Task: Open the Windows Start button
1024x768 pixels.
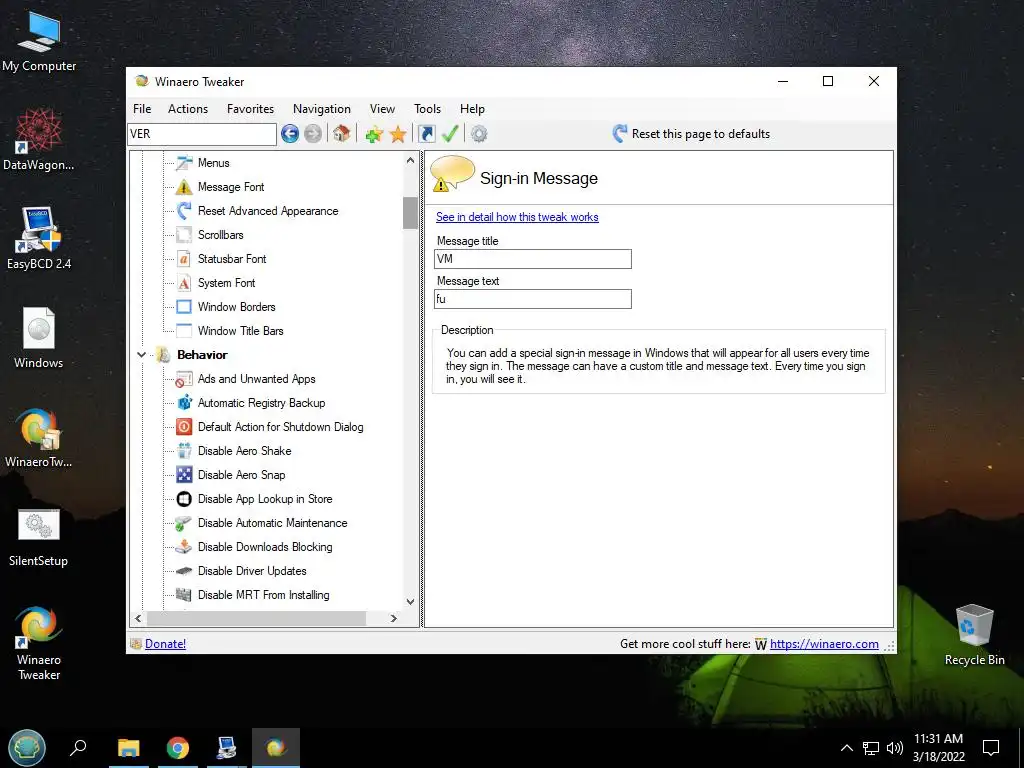Action: 27,748
